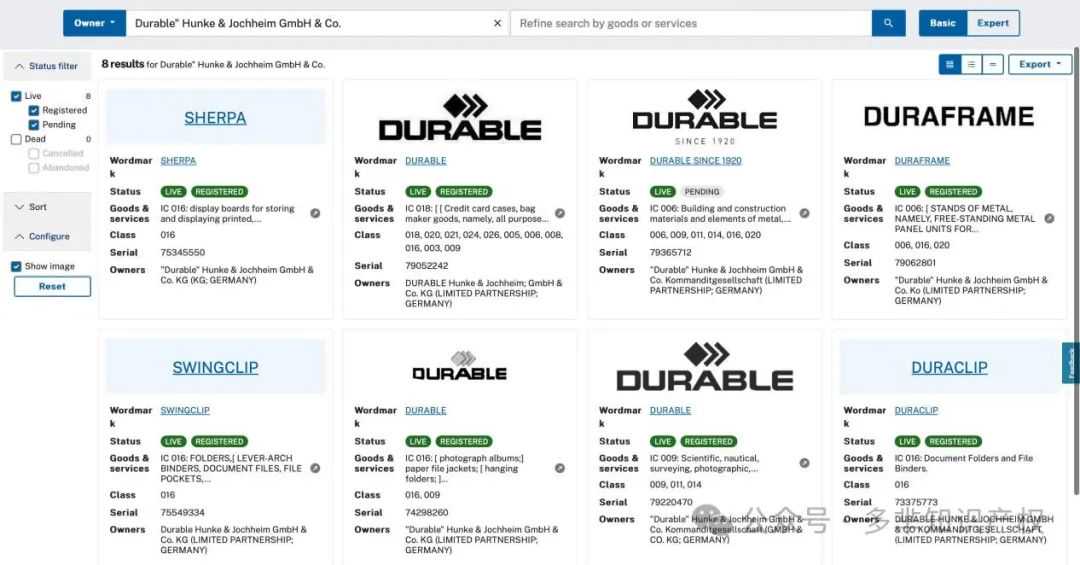1080x565 pixels.
Task: Click serial number 73375773
Action: 916,502
